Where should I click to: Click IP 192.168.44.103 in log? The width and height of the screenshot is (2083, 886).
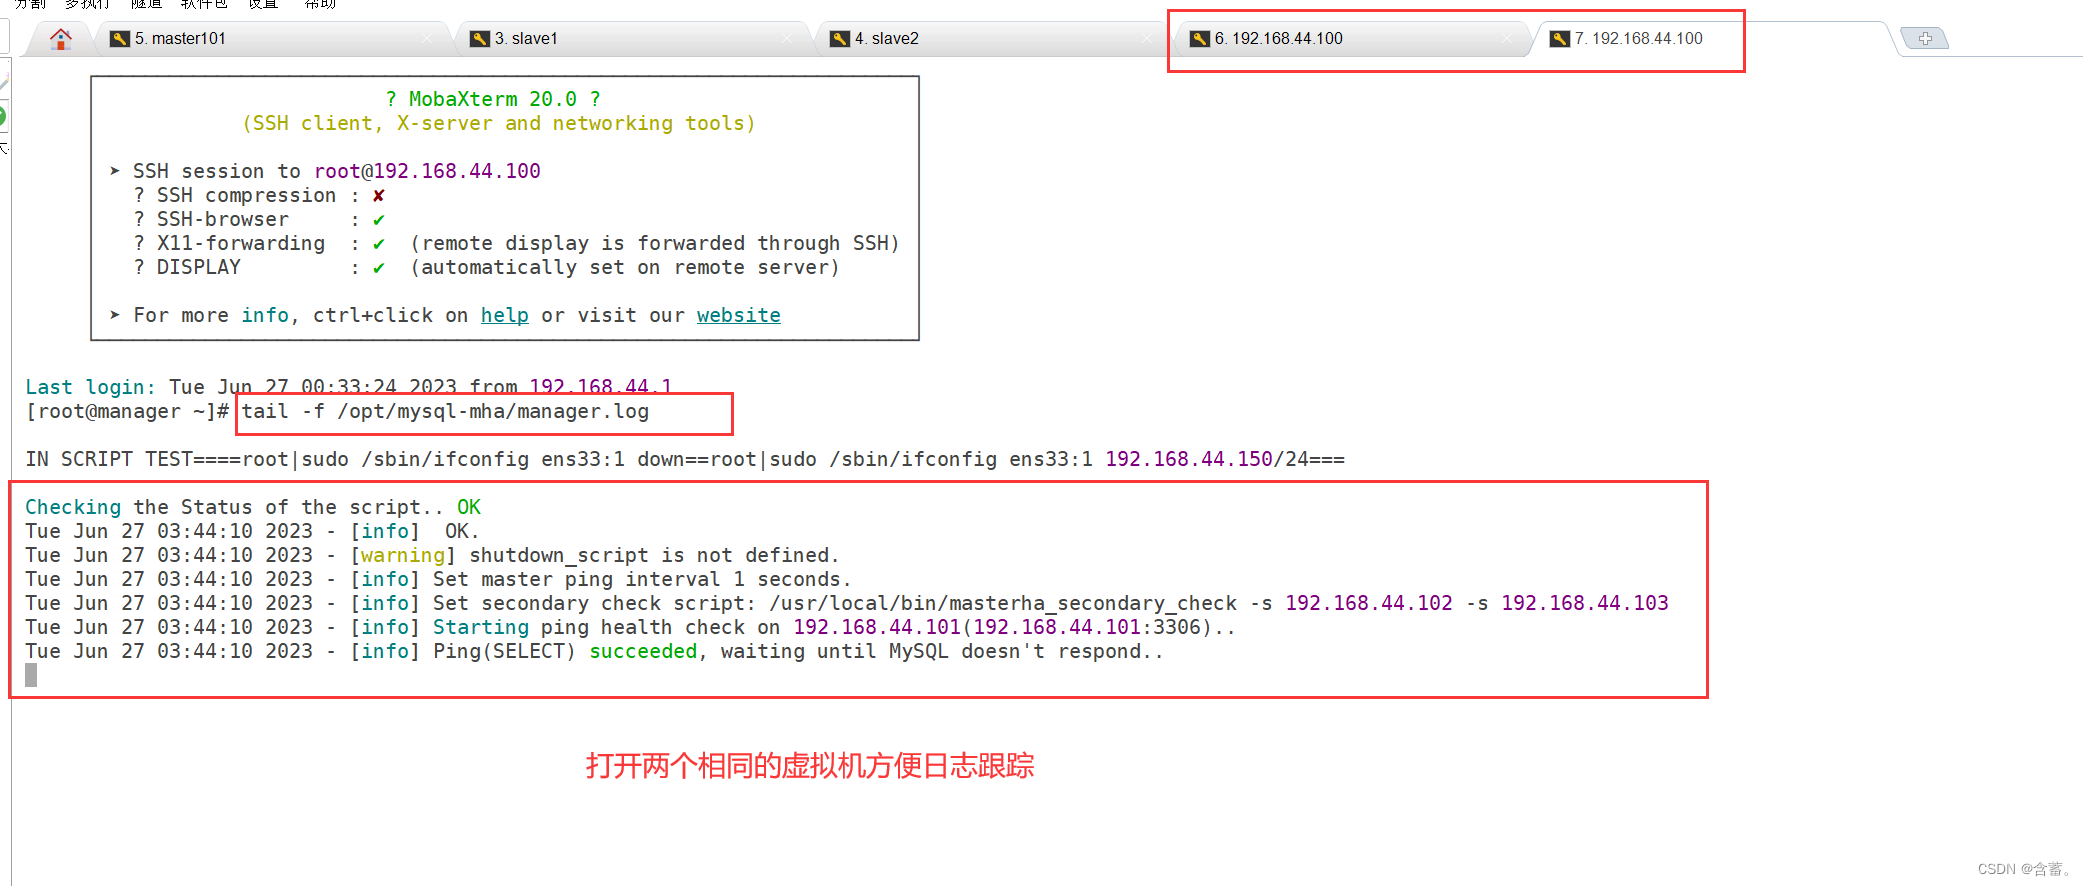[x=1585, y=604]
